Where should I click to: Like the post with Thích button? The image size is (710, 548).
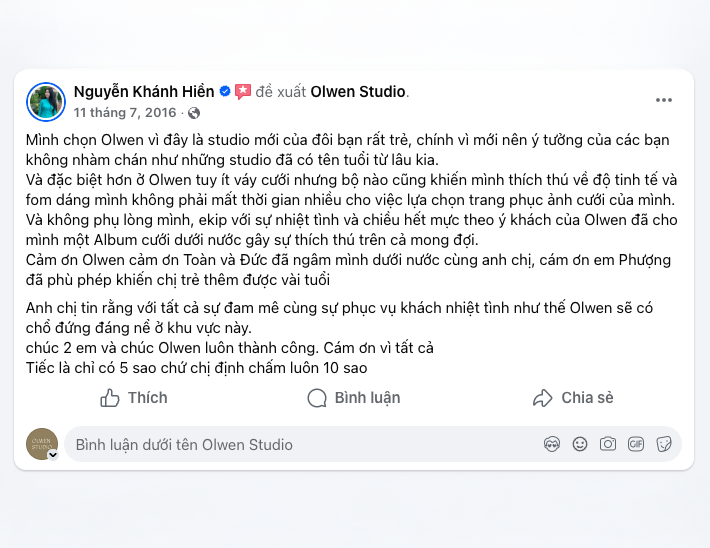tap(134, 398)
